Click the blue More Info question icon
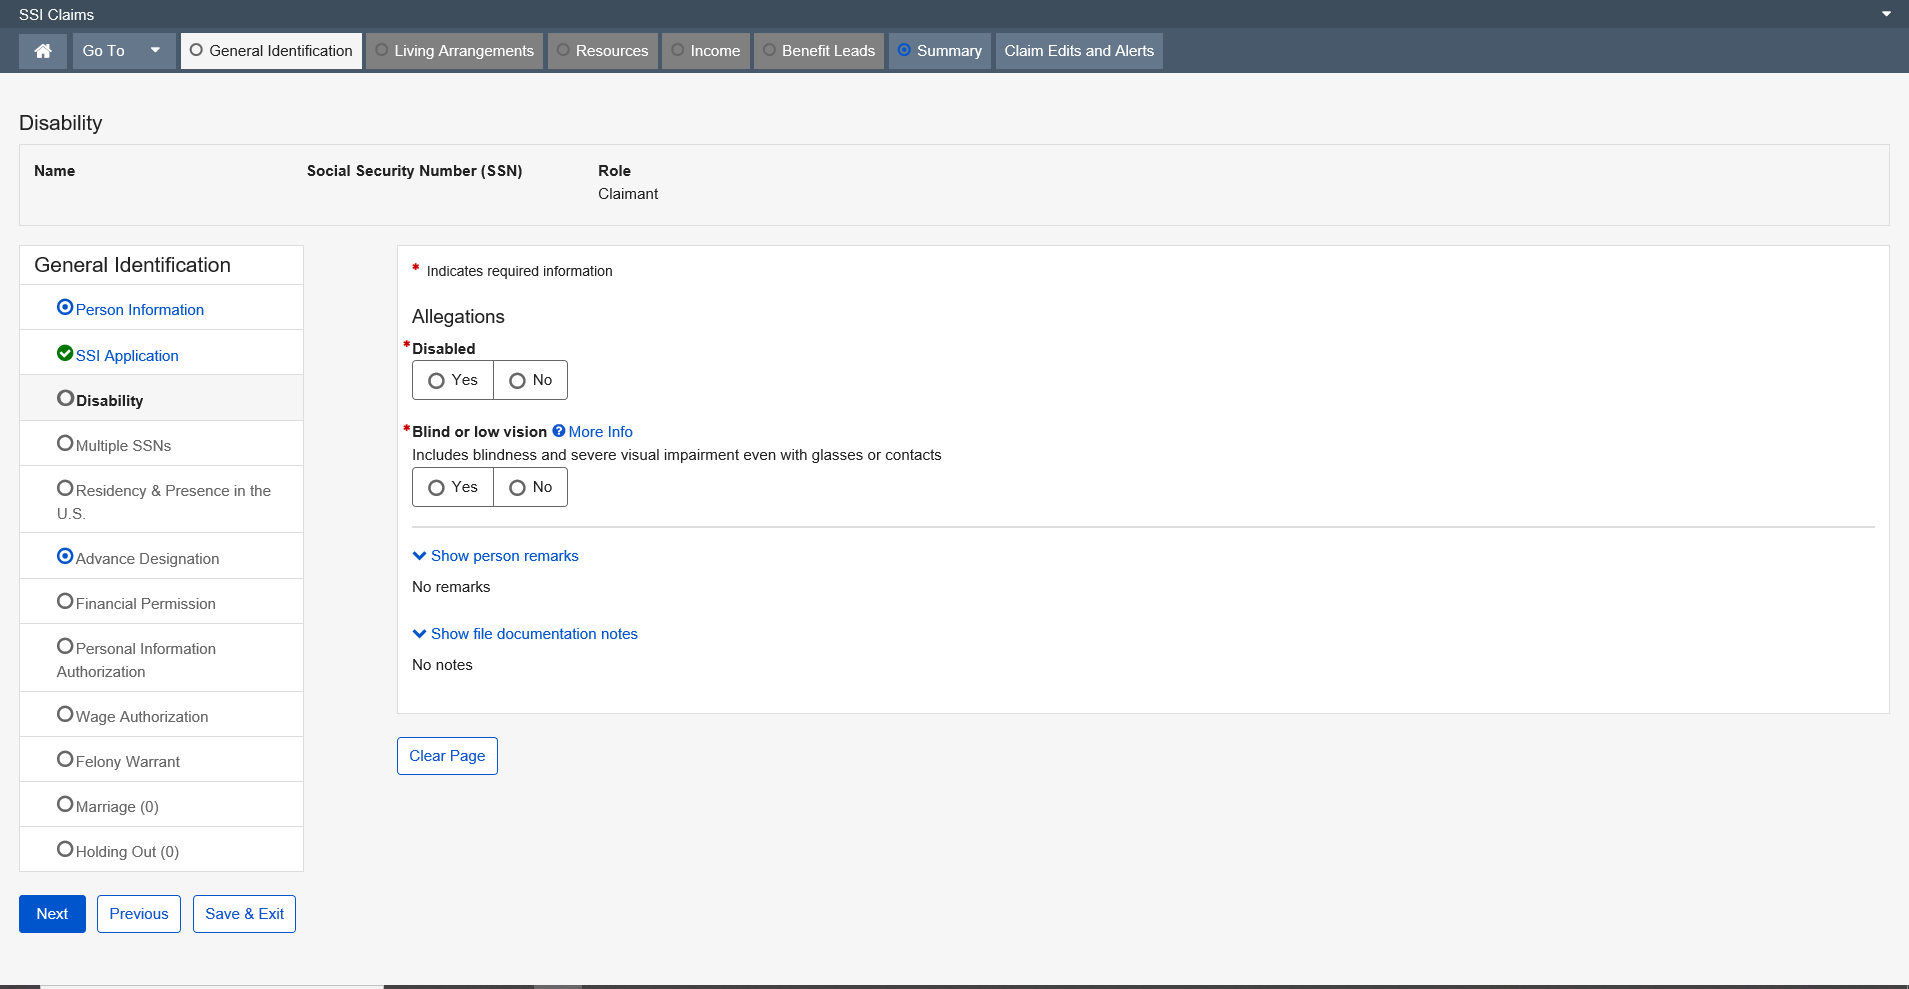This screenshot has height=989, width=1909. pos(559,431)
